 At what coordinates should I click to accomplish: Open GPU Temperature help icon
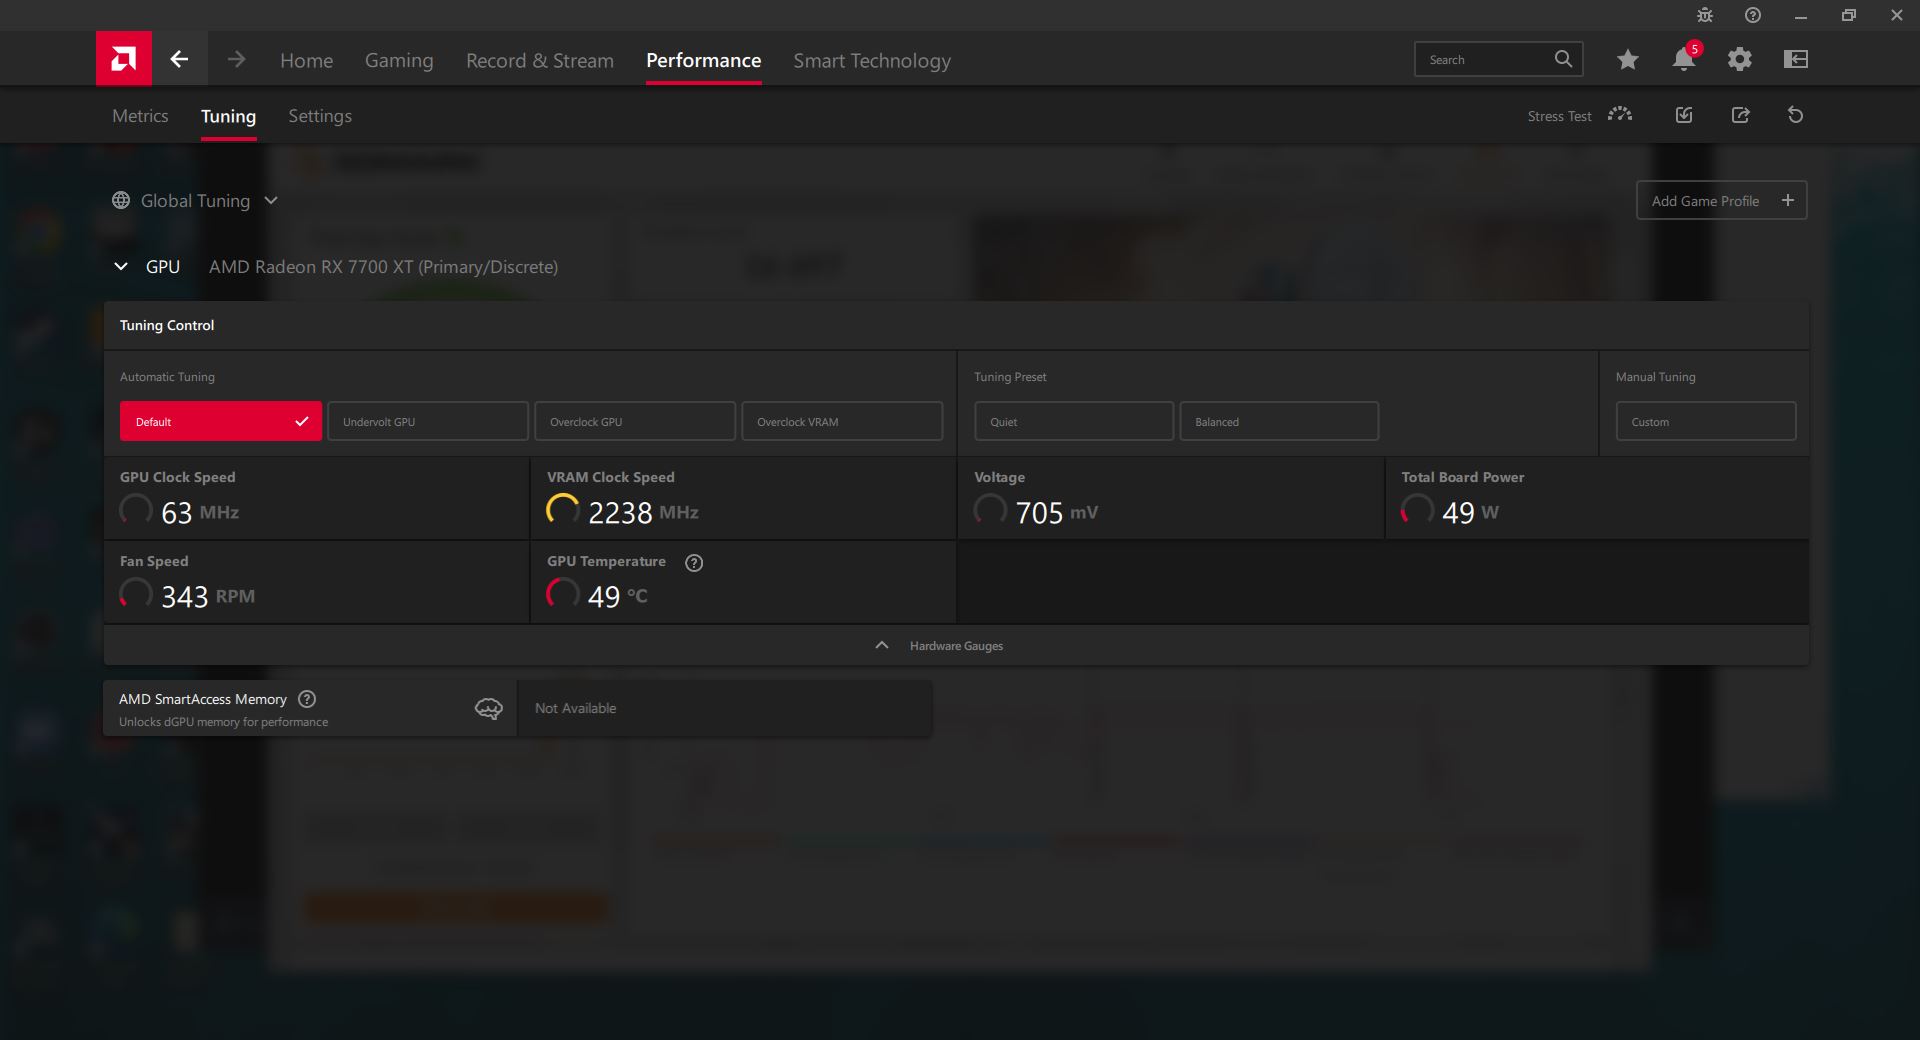pos(694,563)
